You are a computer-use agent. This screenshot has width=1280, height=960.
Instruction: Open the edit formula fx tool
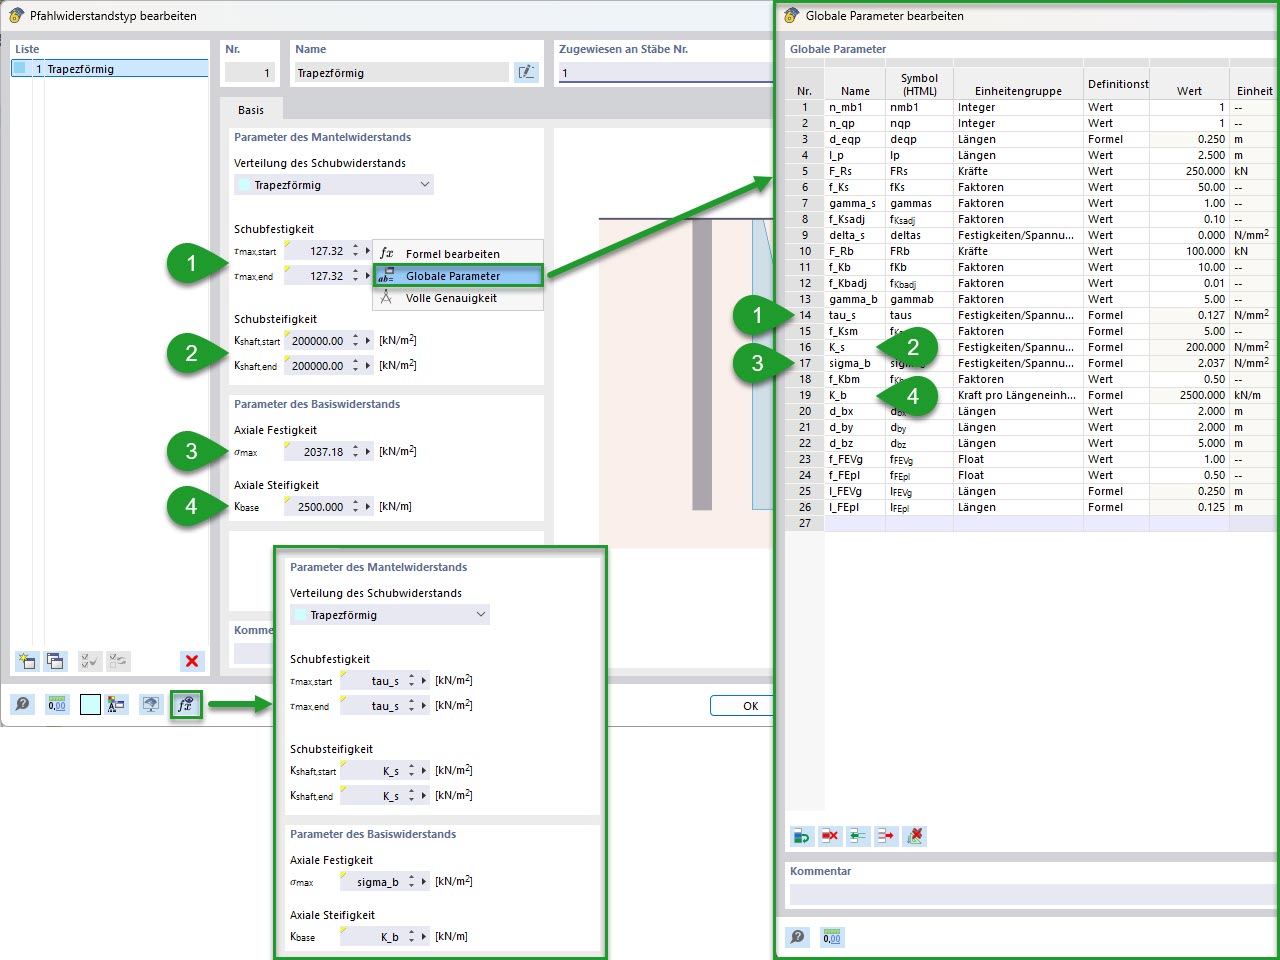pos(186,704)
